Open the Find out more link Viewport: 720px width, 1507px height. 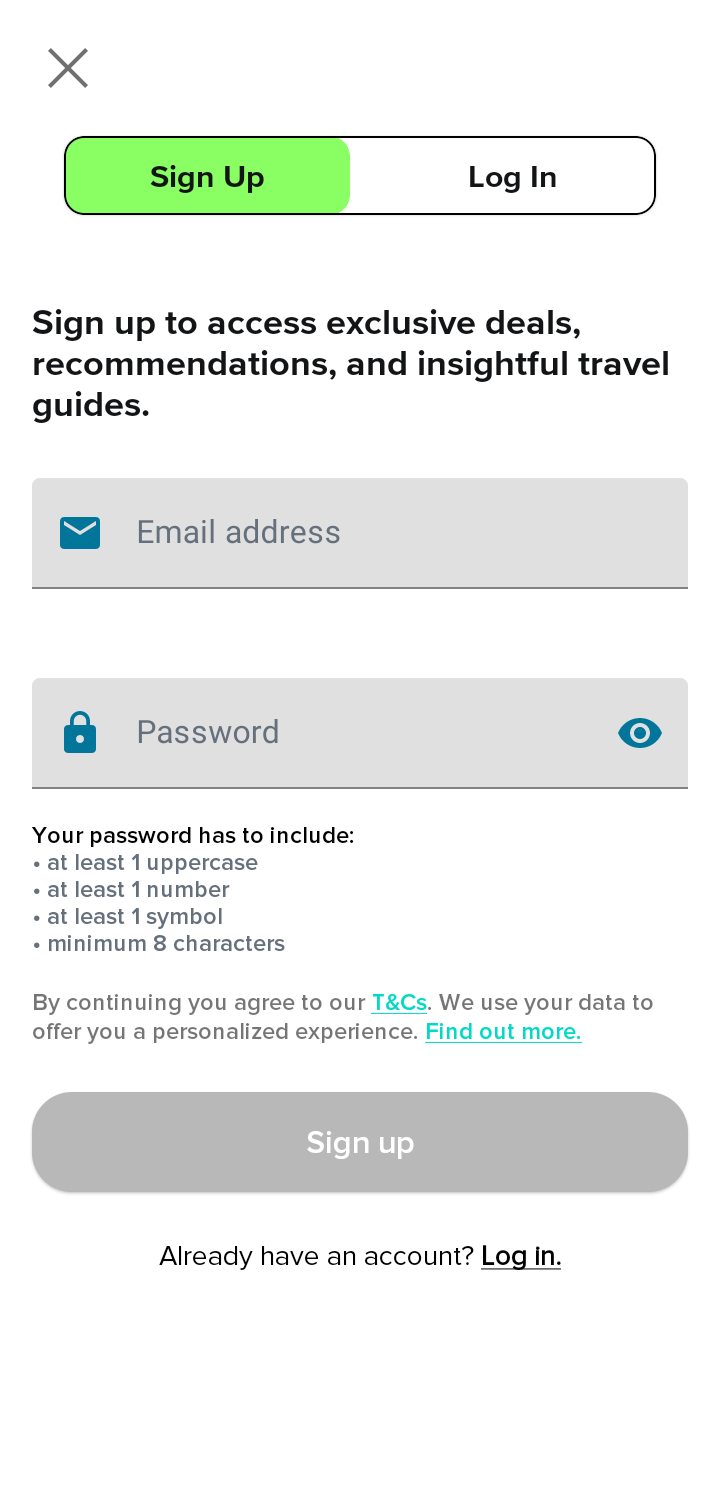503,1032
